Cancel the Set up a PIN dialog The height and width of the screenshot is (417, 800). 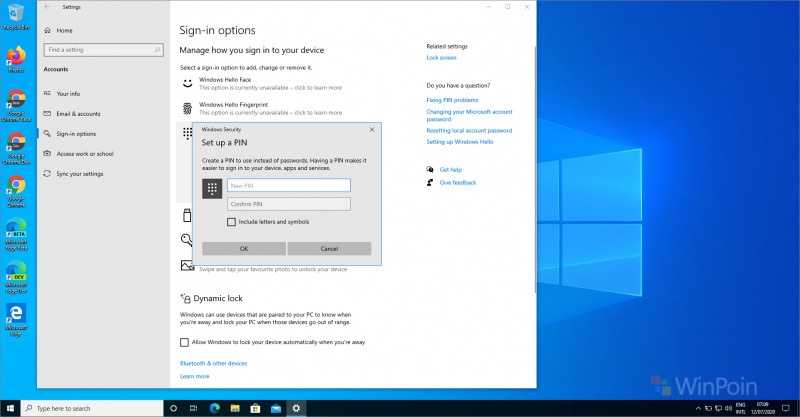[329, 249]
